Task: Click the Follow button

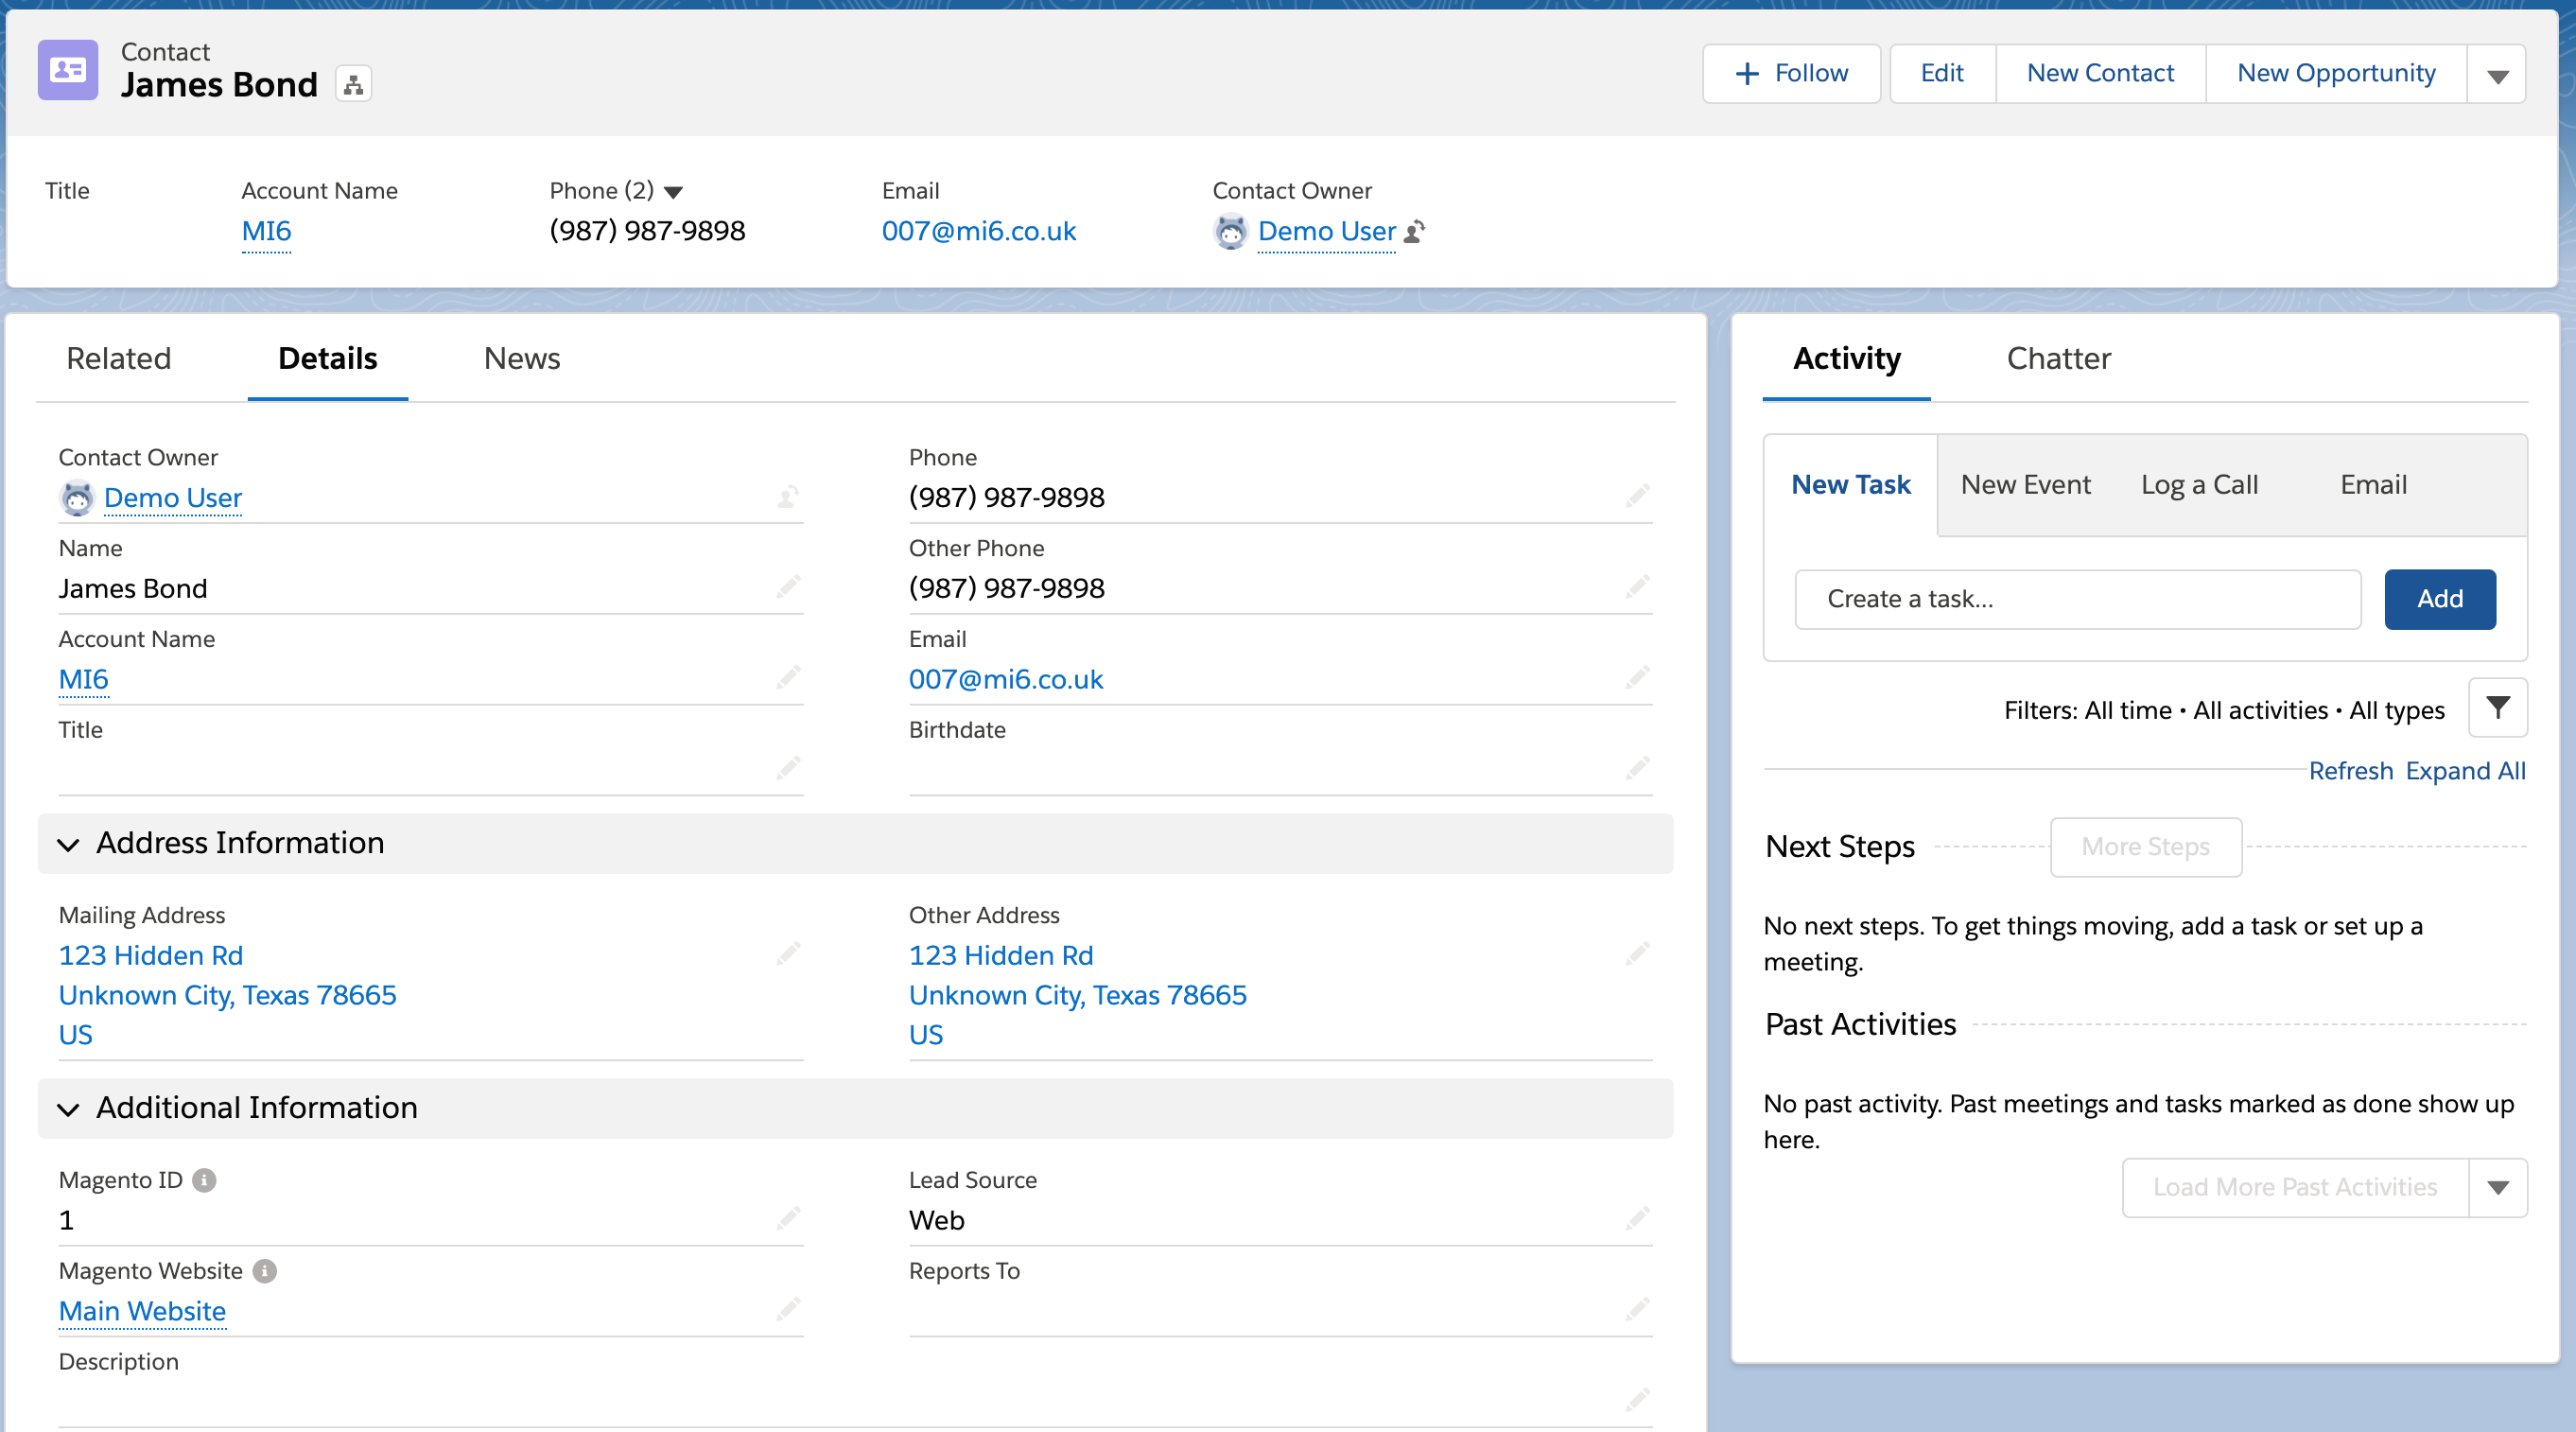Action: click(1791, 73)
